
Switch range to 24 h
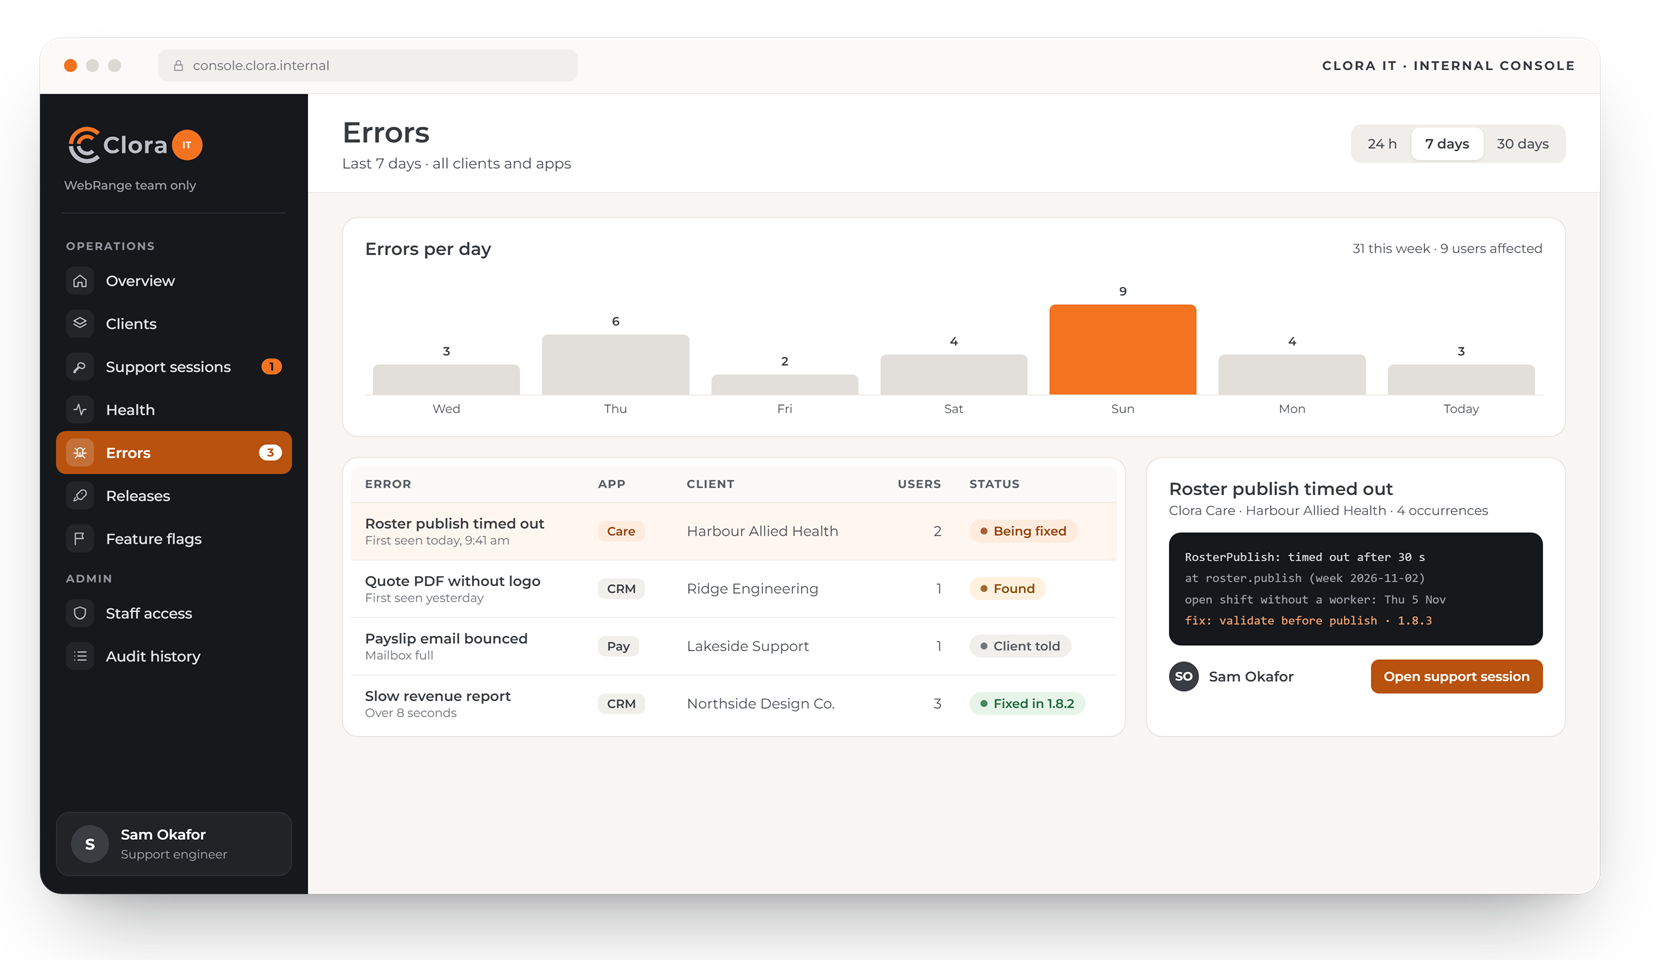pos(1382,144)
